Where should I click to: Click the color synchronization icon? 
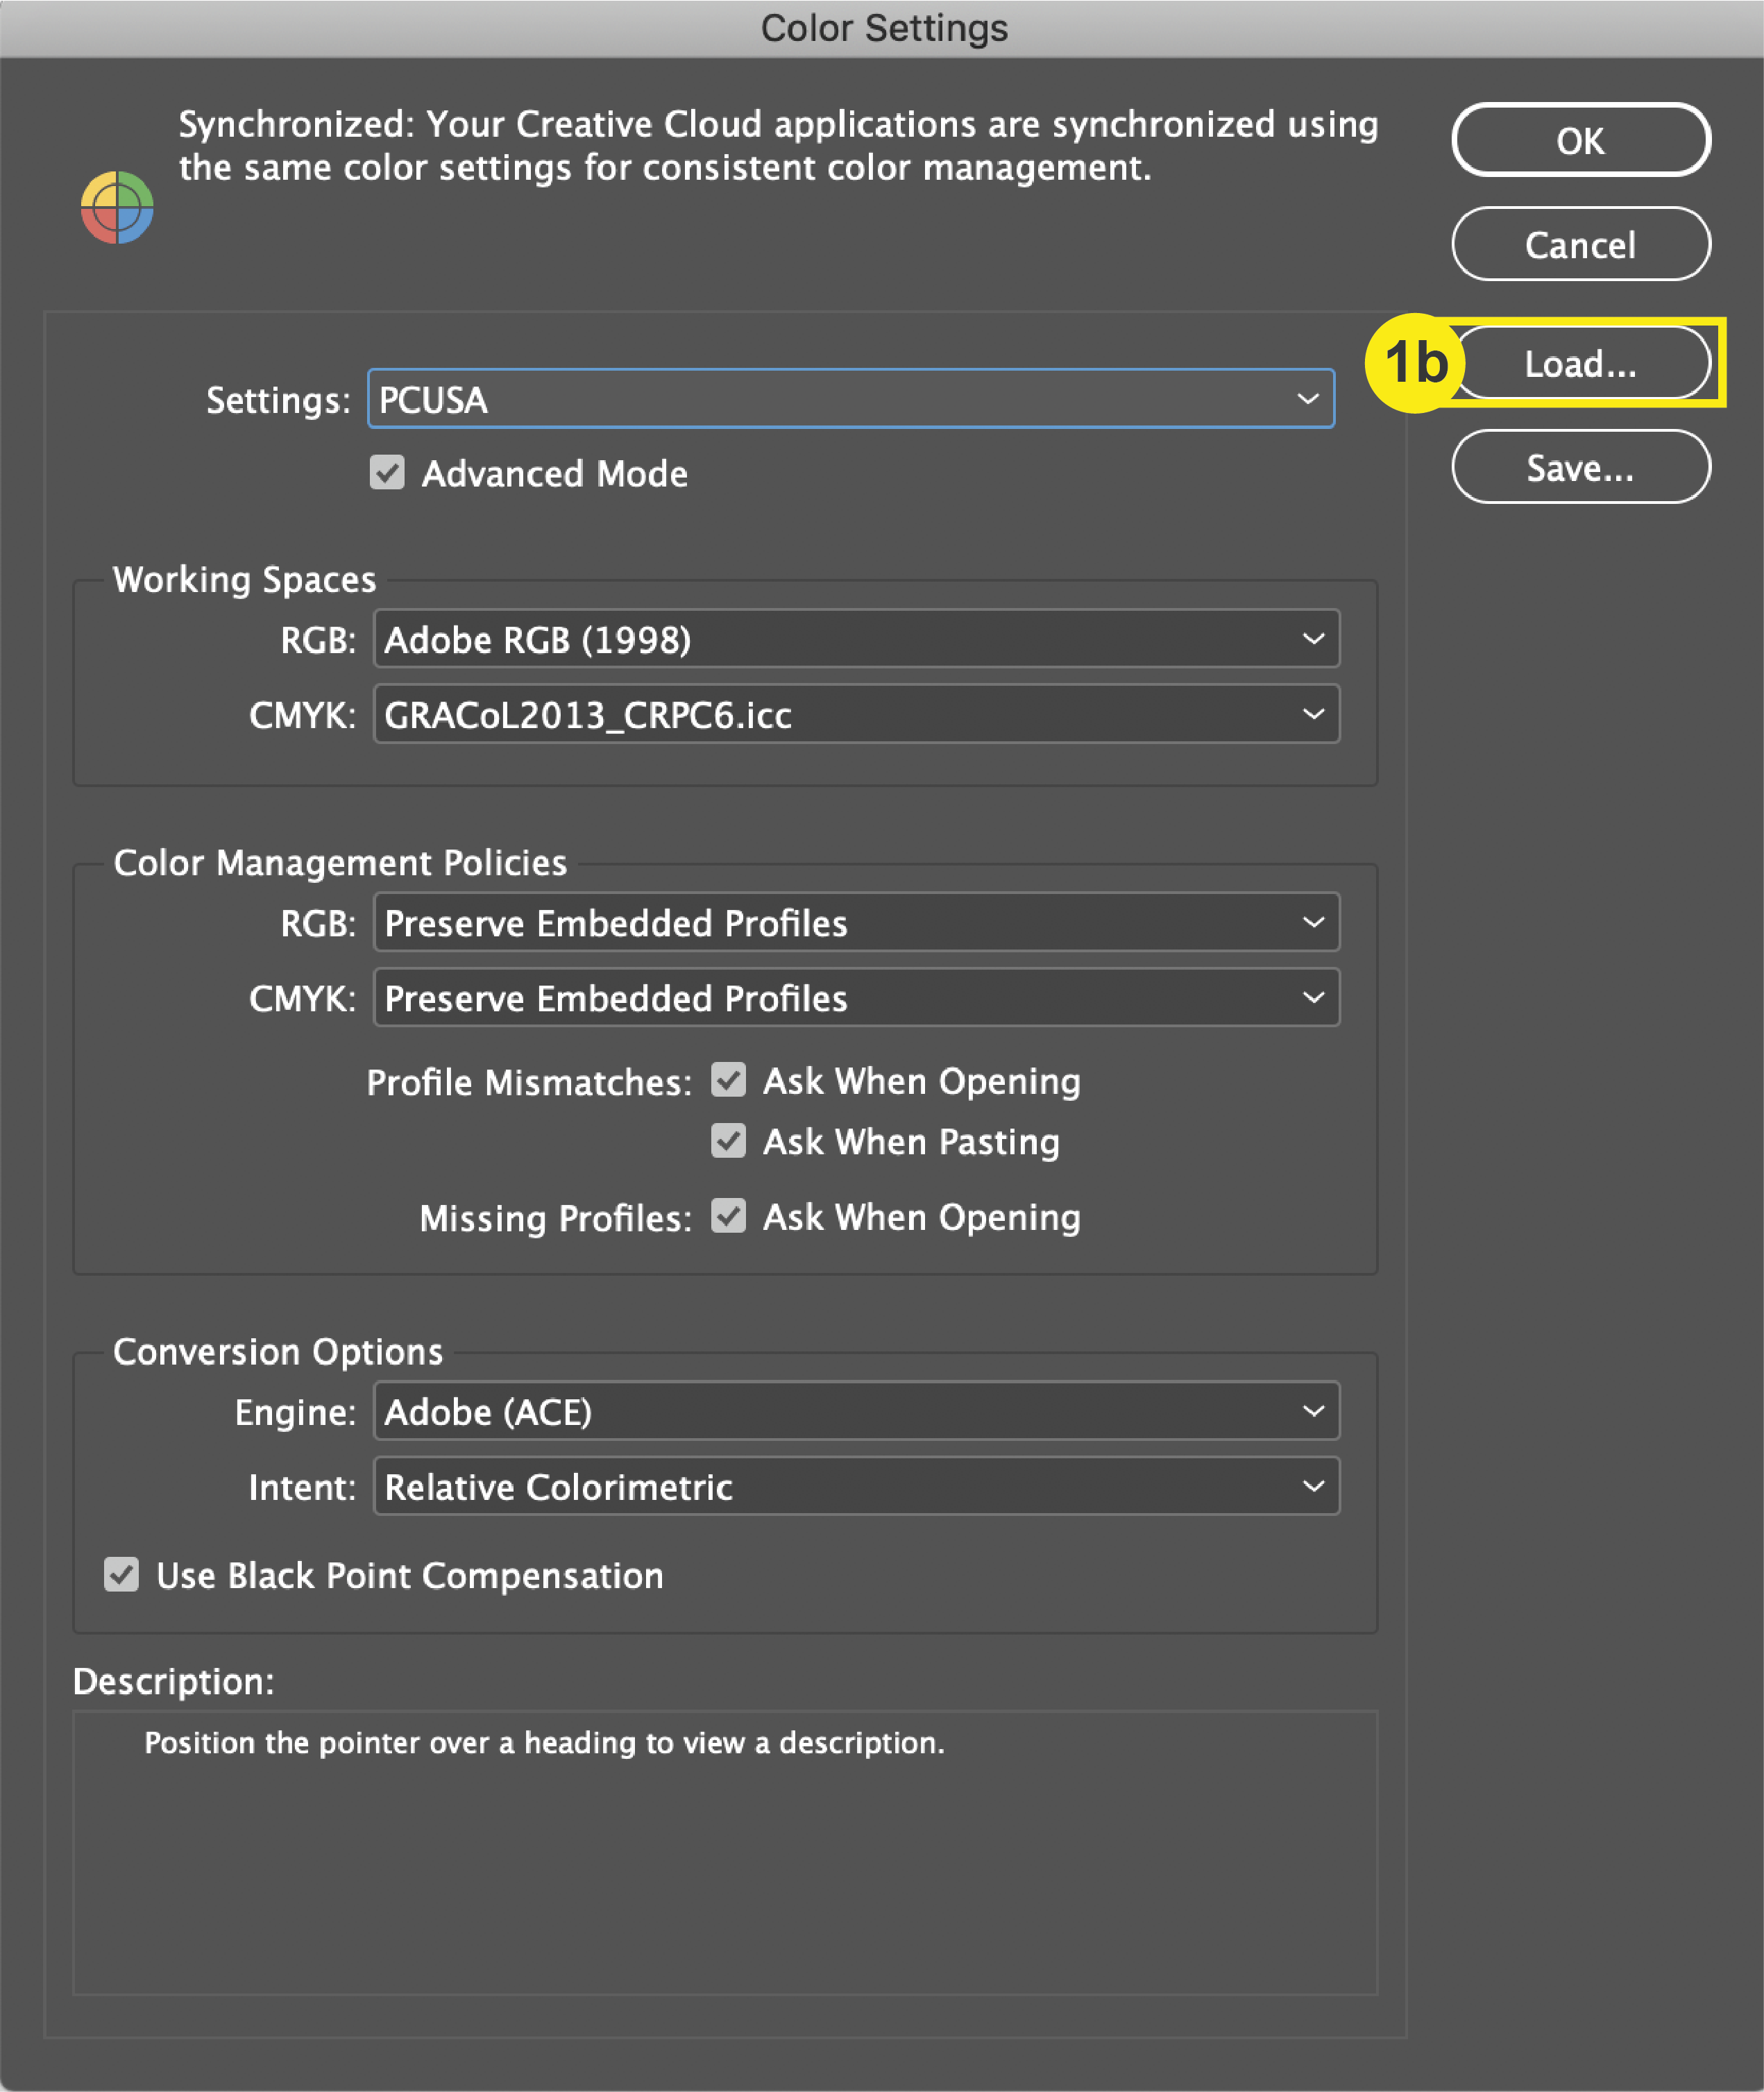pos(117,207)
